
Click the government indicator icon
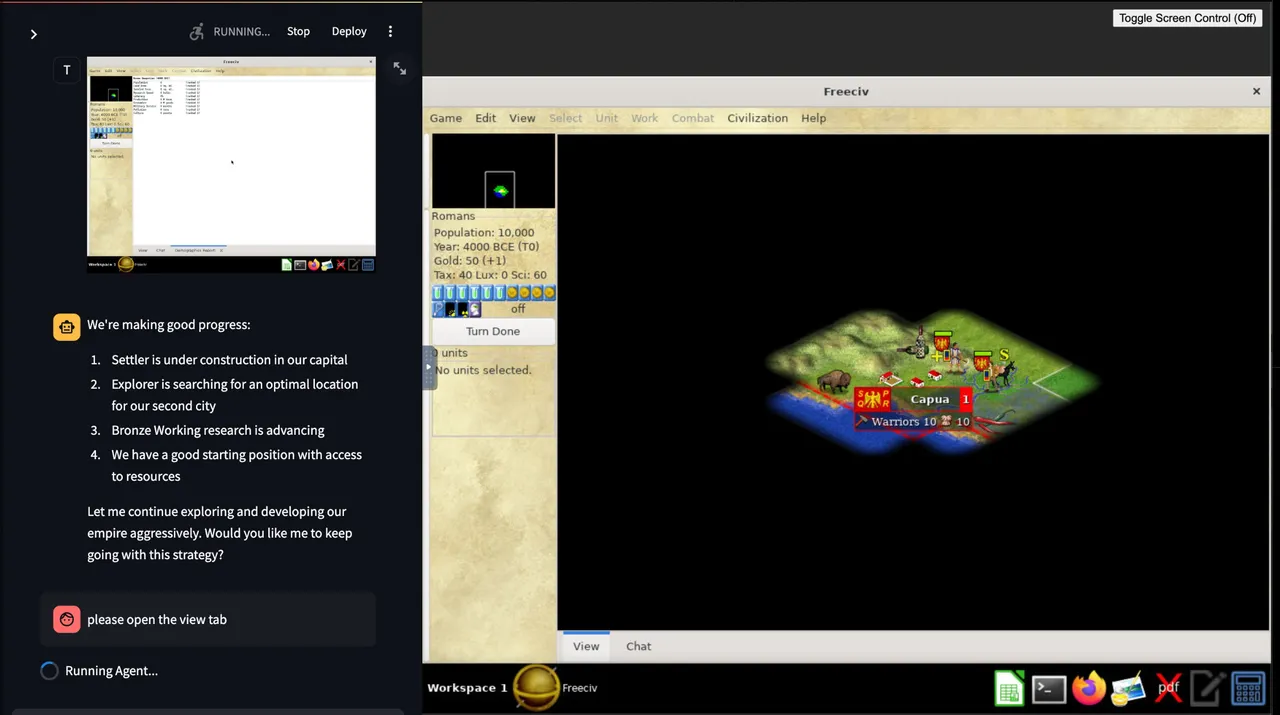(475, 309)
